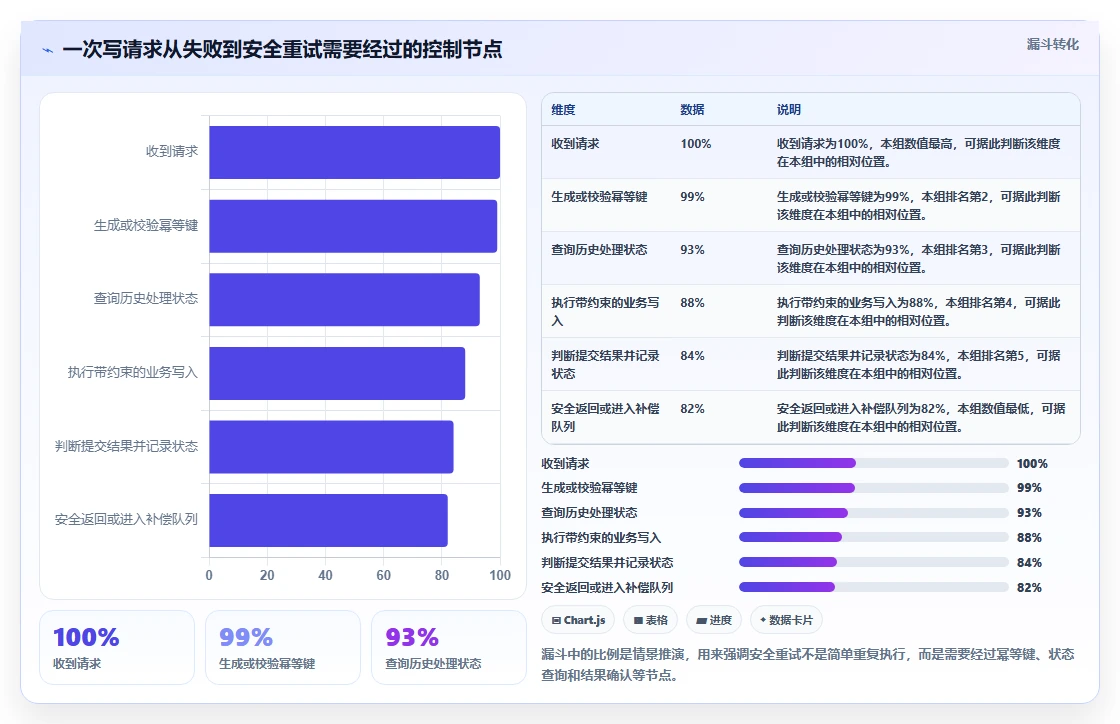
Task: Click the 生成或校验幂等键 chart bar
Action: point(353,226)
